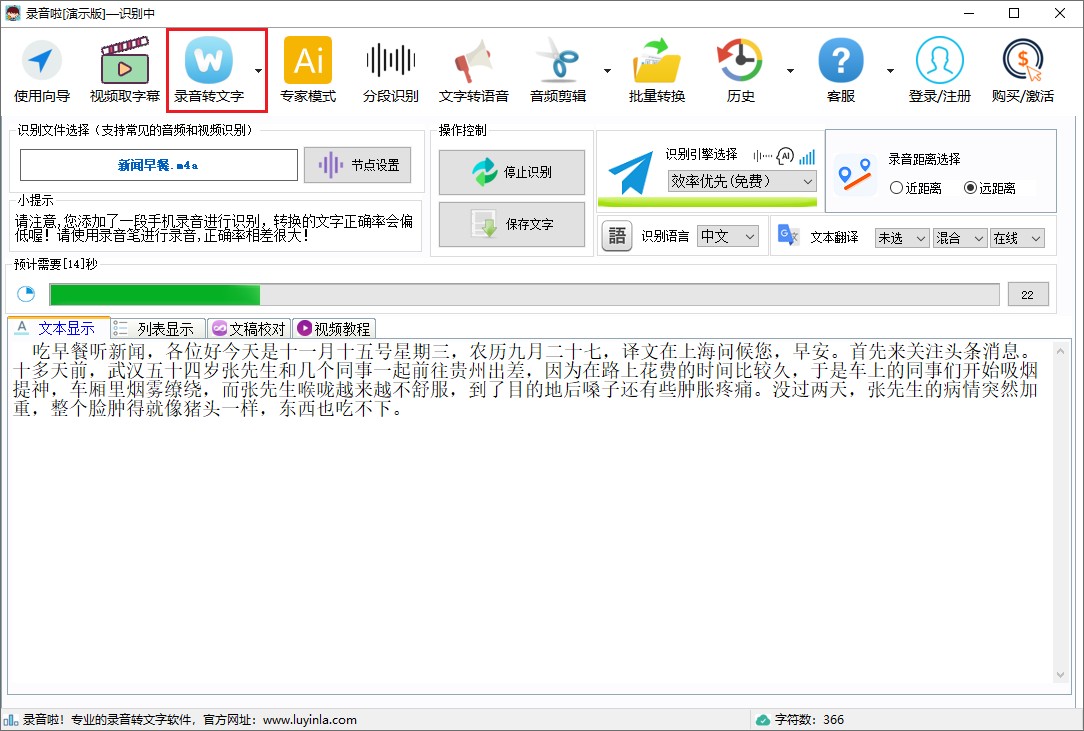Open the 在线 translation mode dropdown

tap(1017, 237)
